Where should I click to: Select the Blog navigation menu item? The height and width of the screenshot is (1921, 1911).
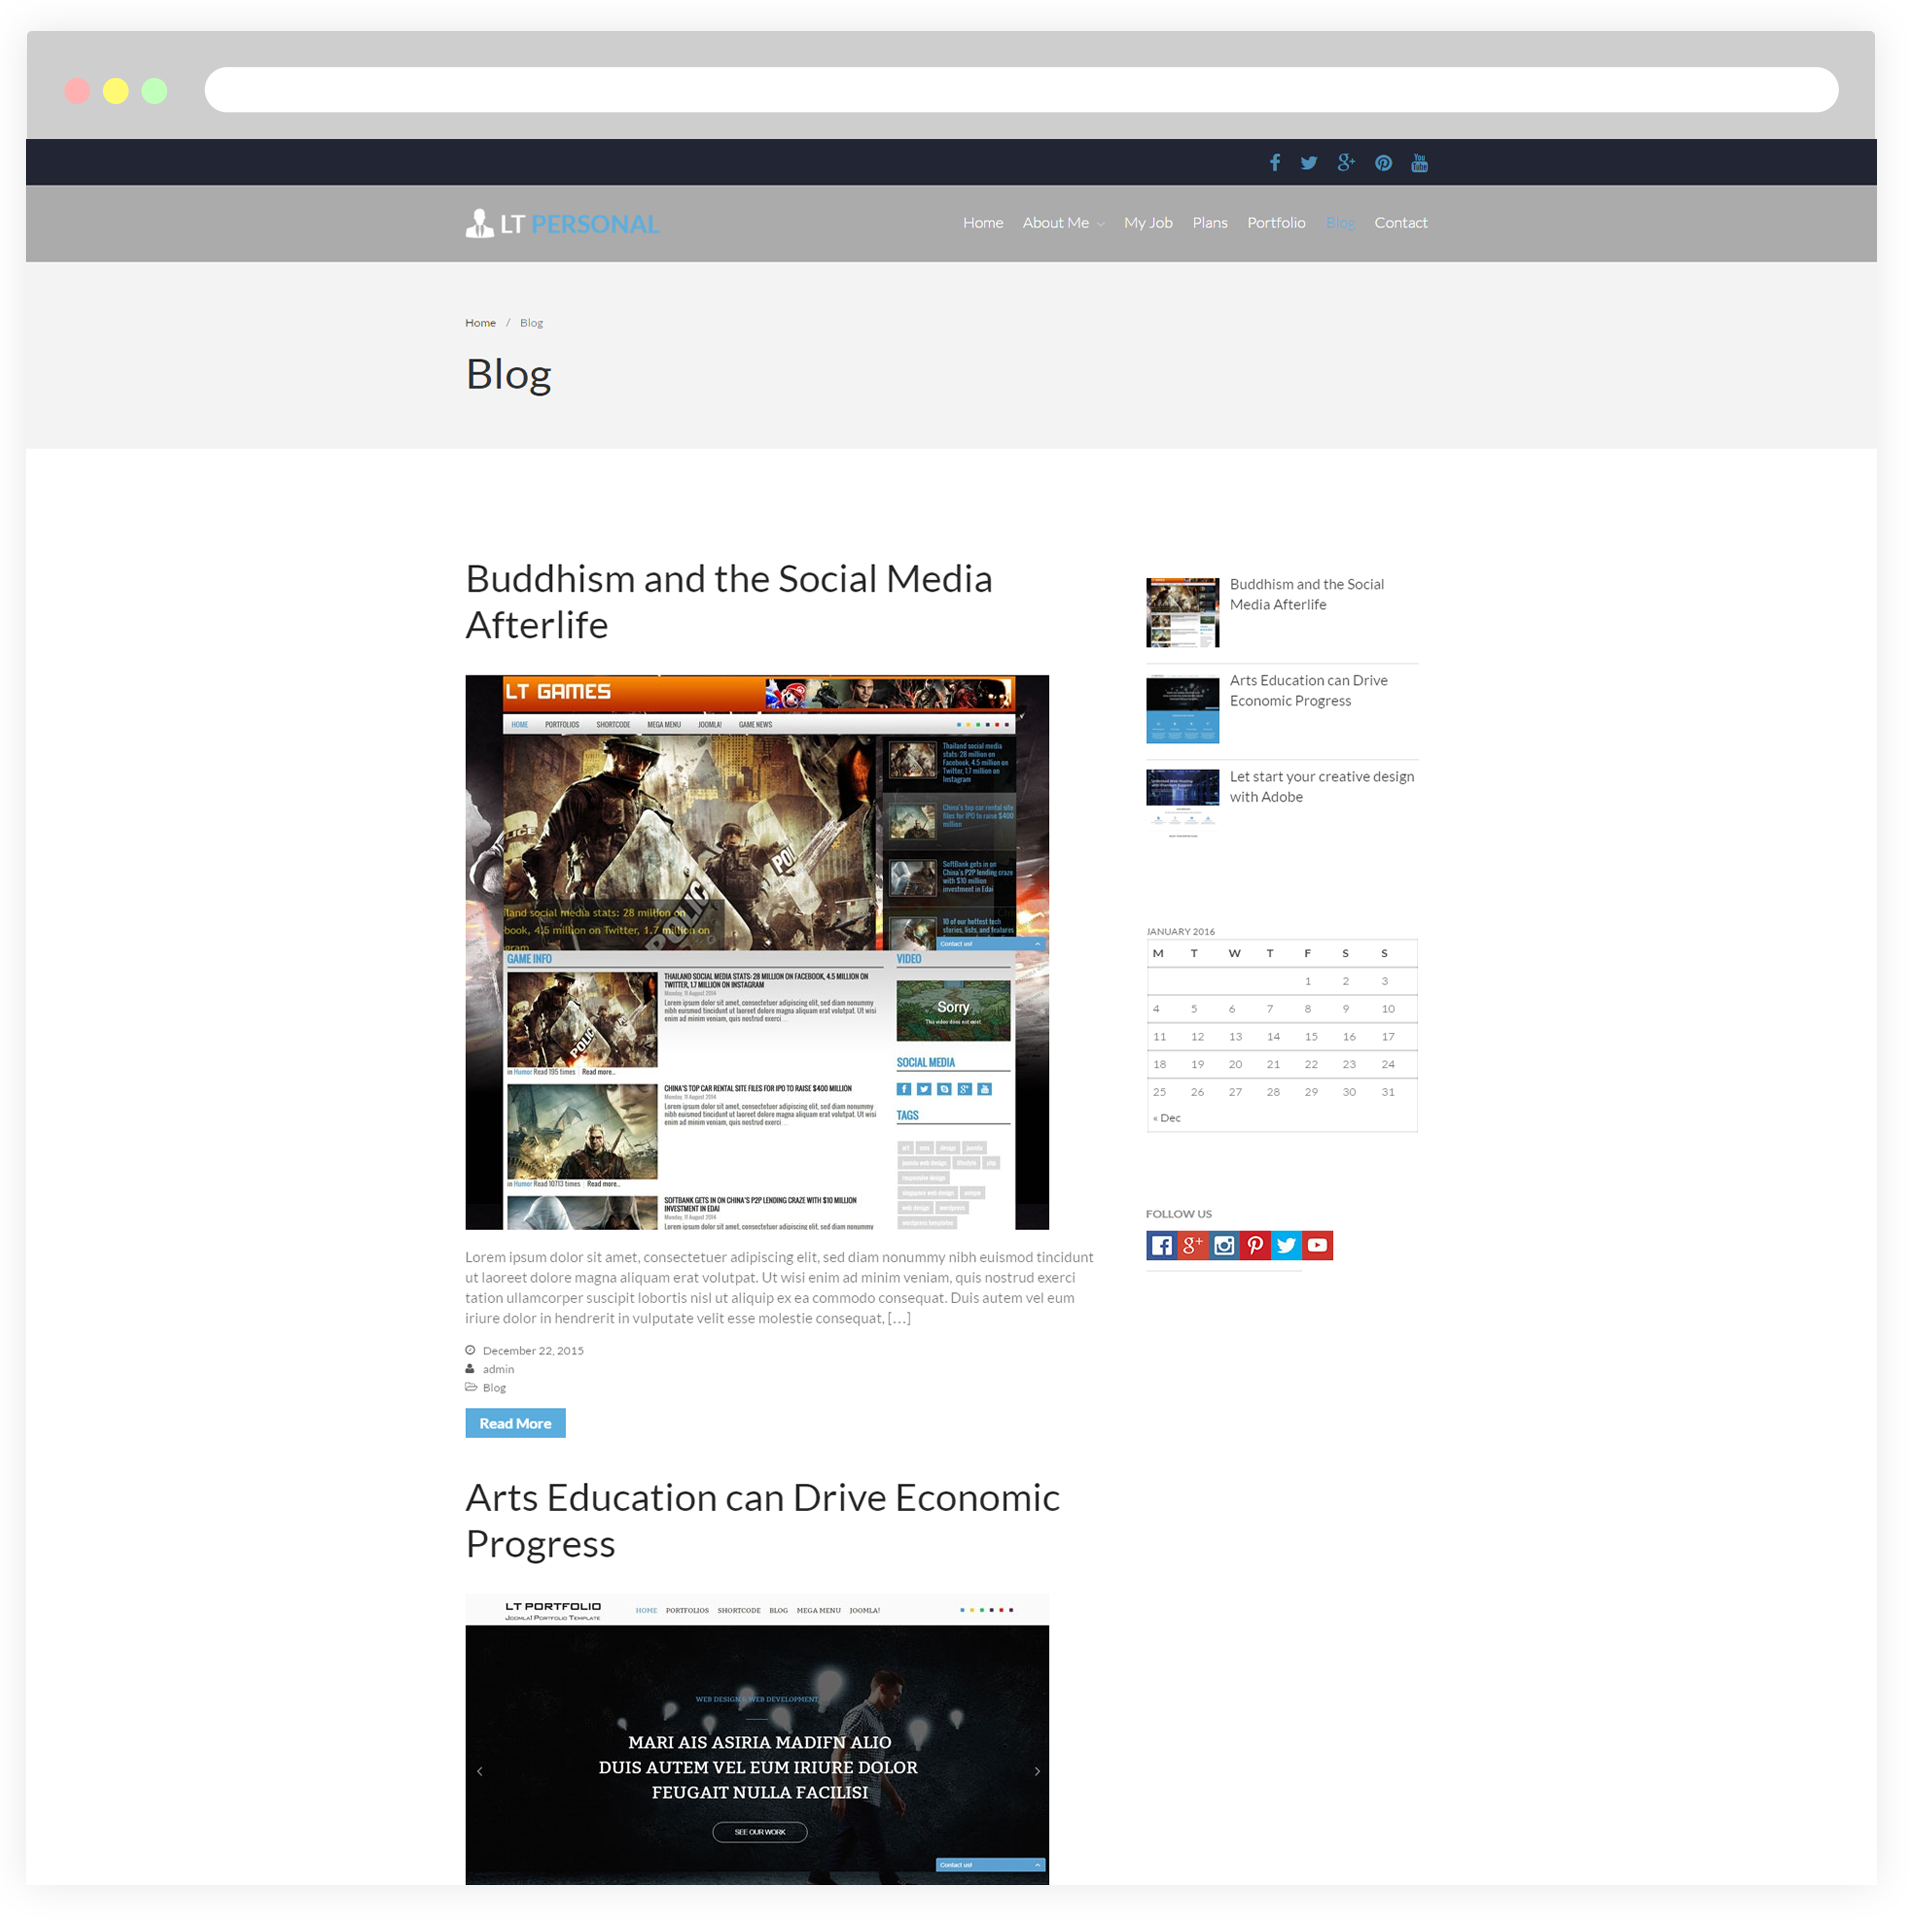(1340, 223)
